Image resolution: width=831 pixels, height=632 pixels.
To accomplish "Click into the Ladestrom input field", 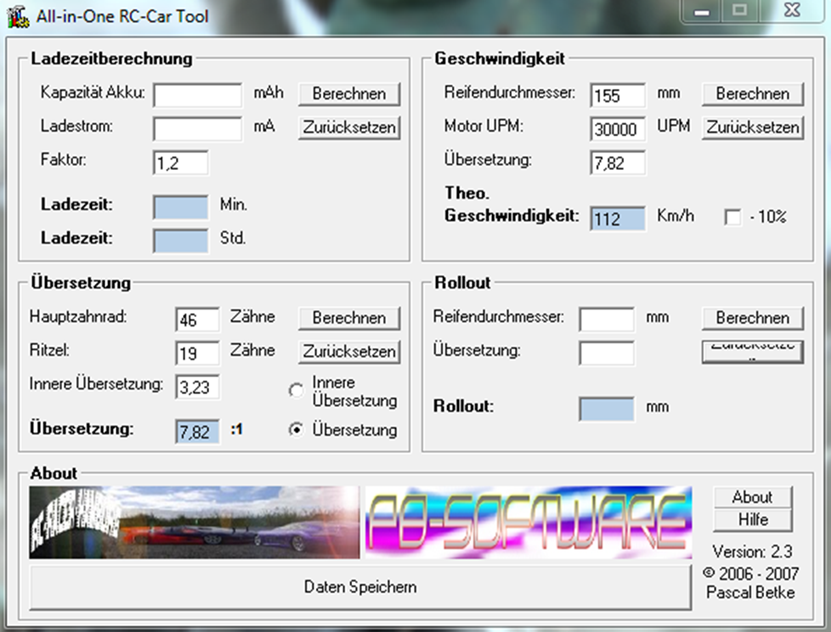I will [x=198, y=129].
